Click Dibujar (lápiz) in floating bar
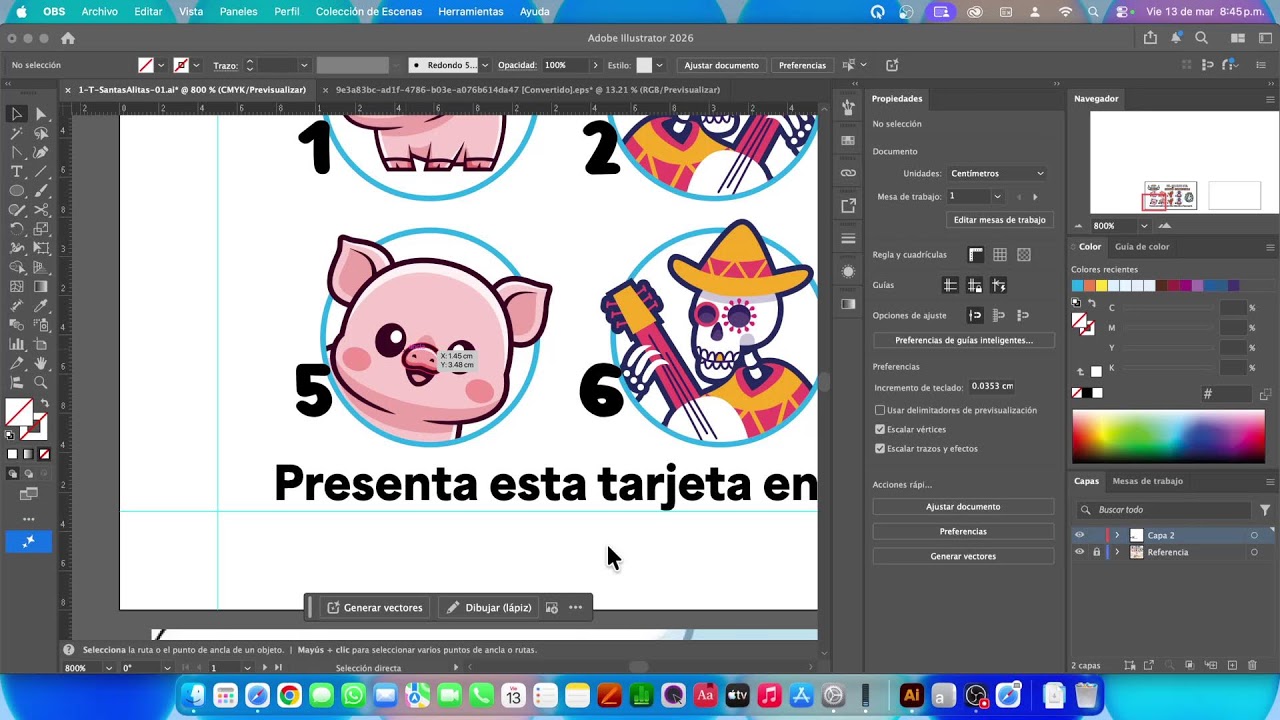This screenshot has height=720, width=1280. tap(489, 607)
